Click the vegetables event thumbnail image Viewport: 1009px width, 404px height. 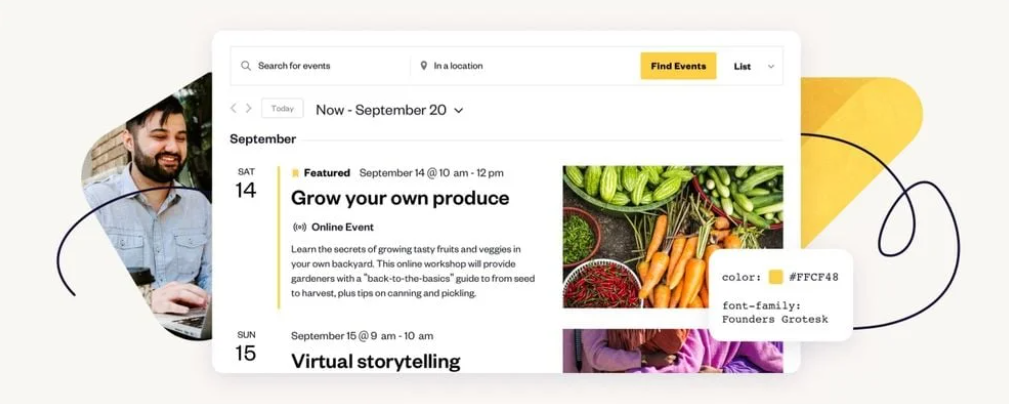[x=672, y=236]
